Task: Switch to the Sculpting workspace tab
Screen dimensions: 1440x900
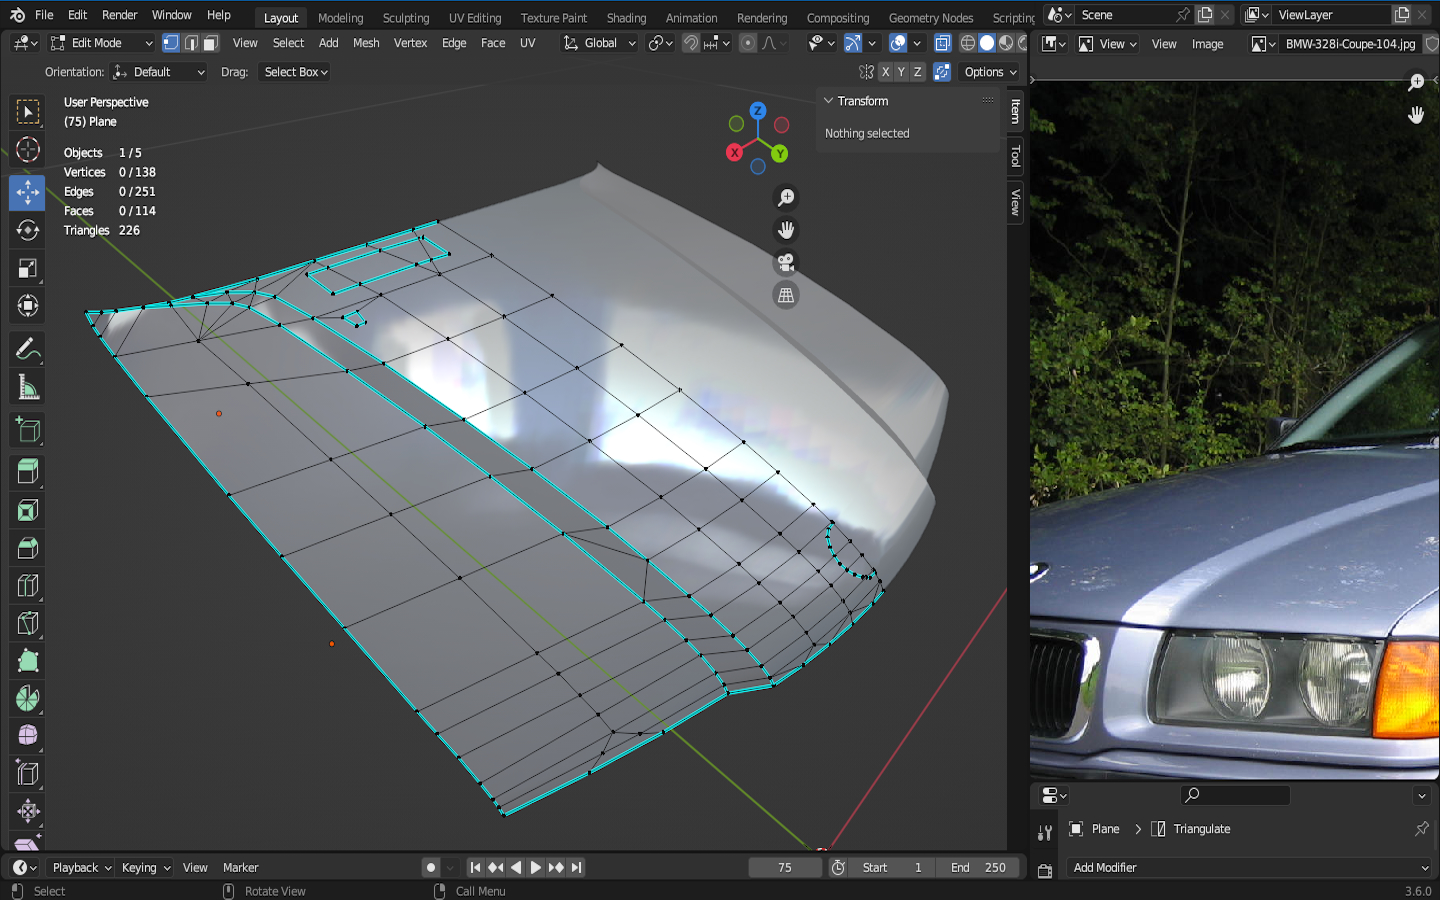Action: coord(405,18)
